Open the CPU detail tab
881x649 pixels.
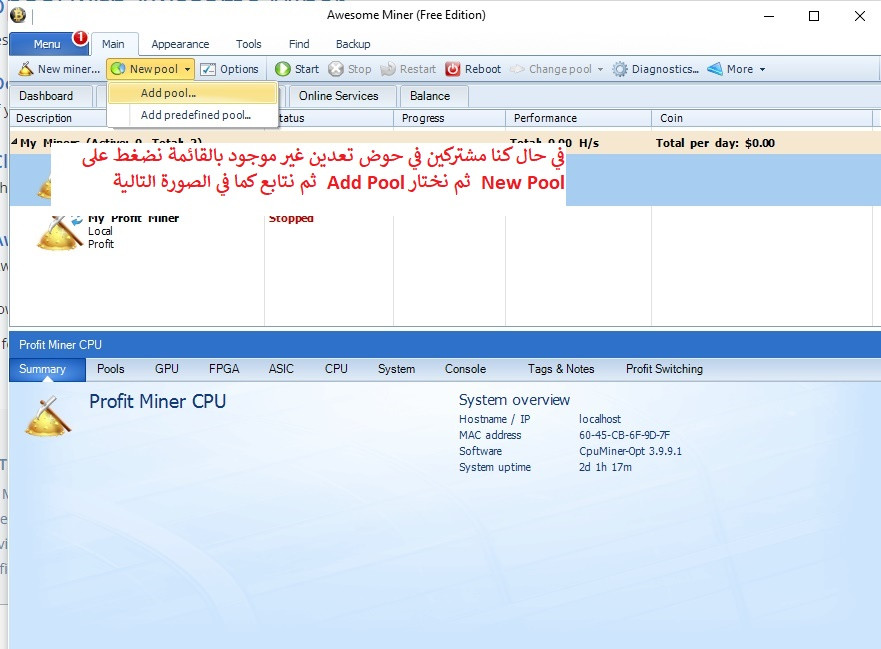[336, 369]
